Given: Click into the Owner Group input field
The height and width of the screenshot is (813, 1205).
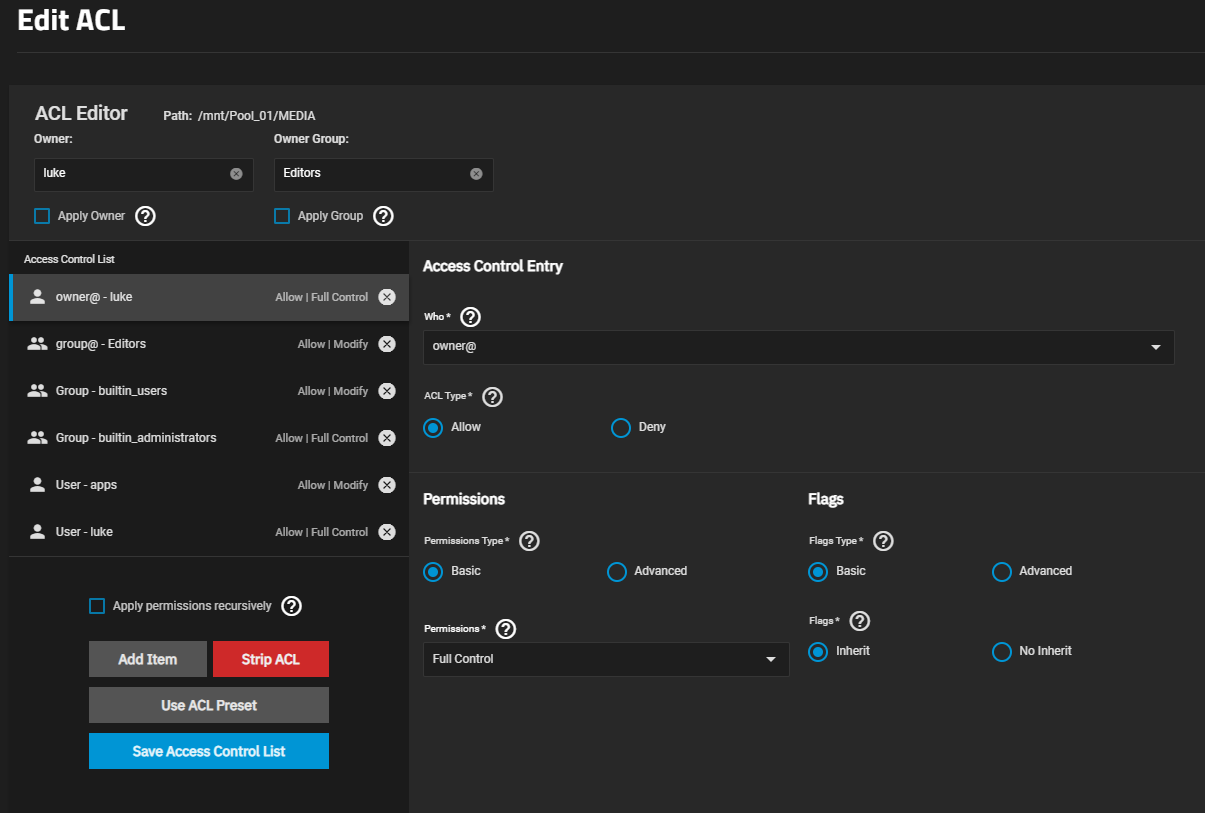Looking at the screenshot, I should point(372,174).
